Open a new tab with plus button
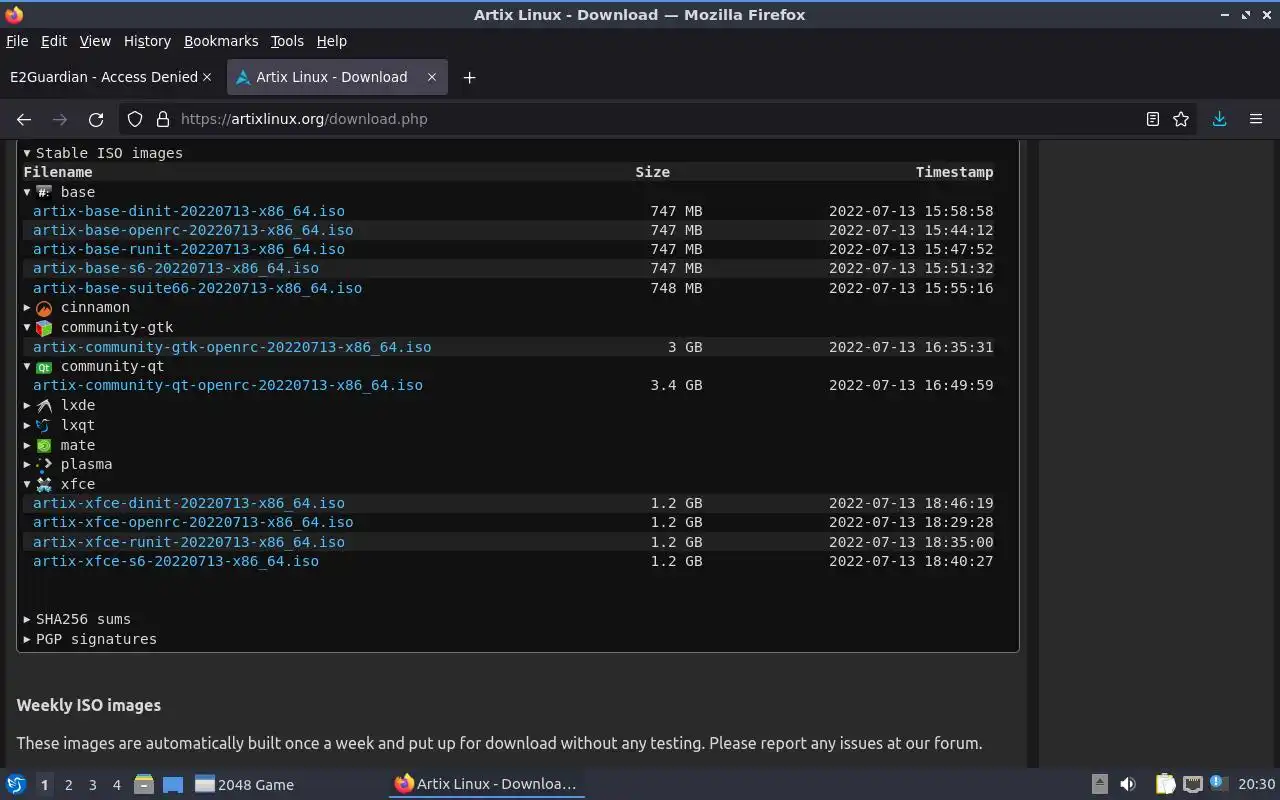1280x800 pixels. (x=469, y=77)
